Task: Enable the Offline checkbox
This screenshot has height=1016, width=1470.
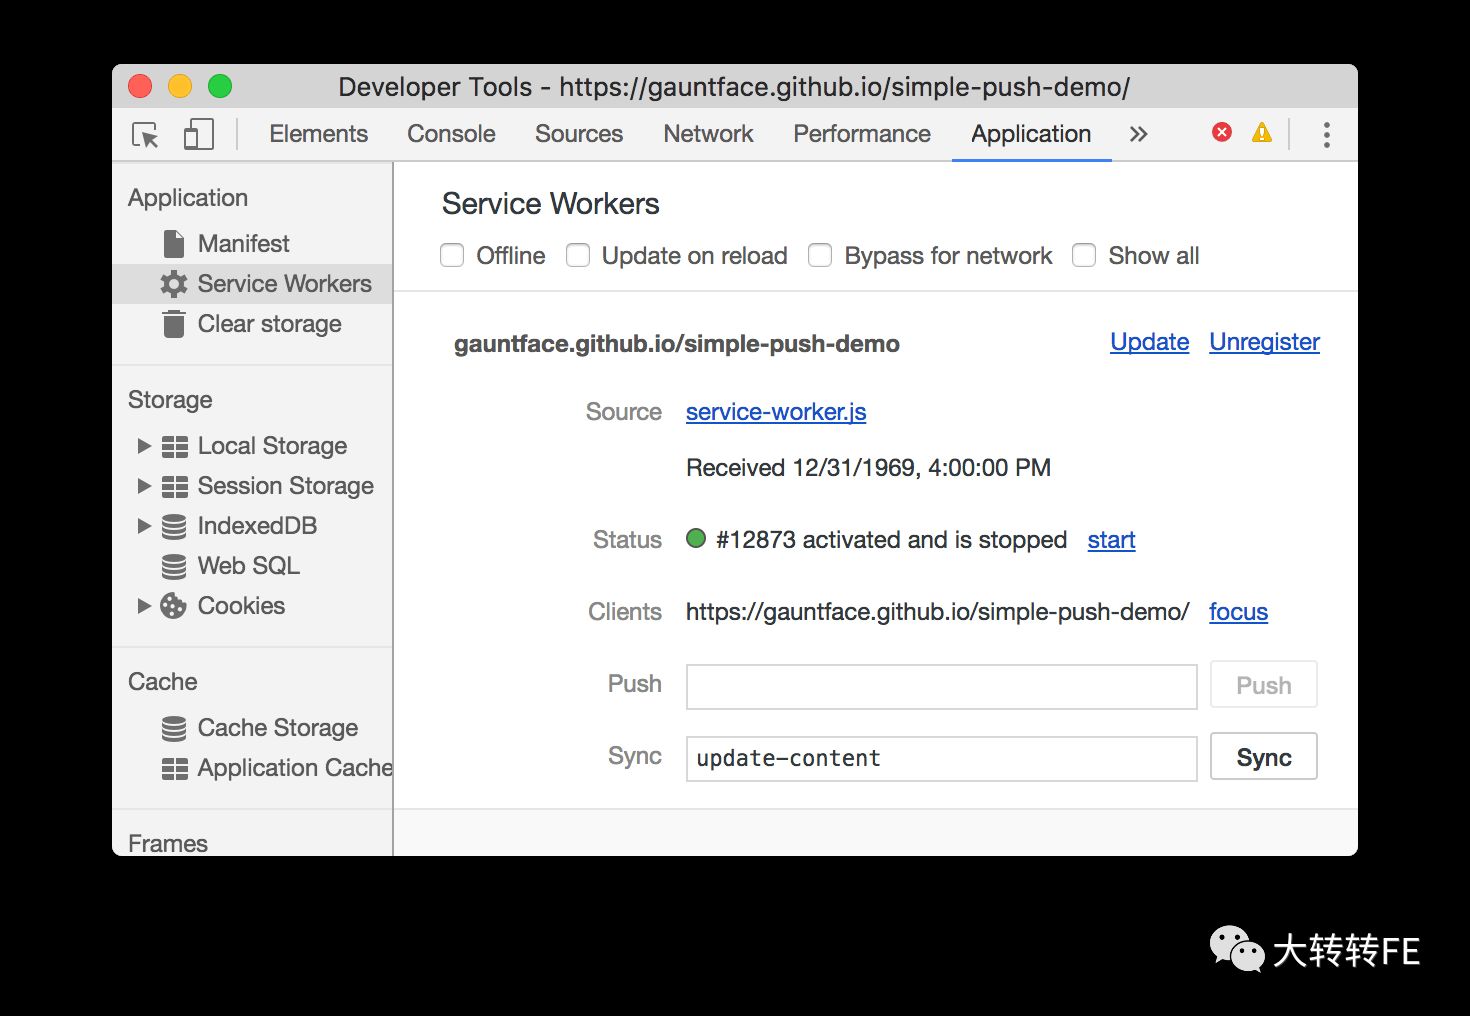Action: point(452,256)
